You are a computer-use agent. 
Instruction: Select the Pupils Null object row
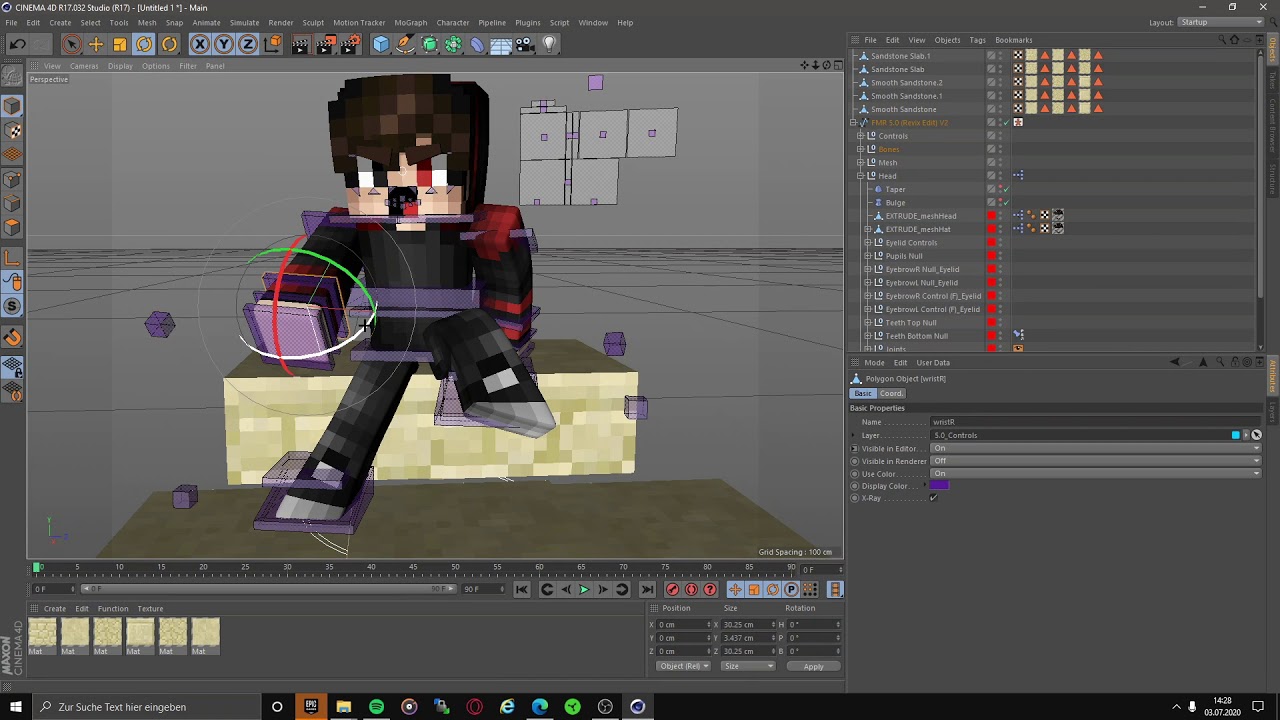903,256
